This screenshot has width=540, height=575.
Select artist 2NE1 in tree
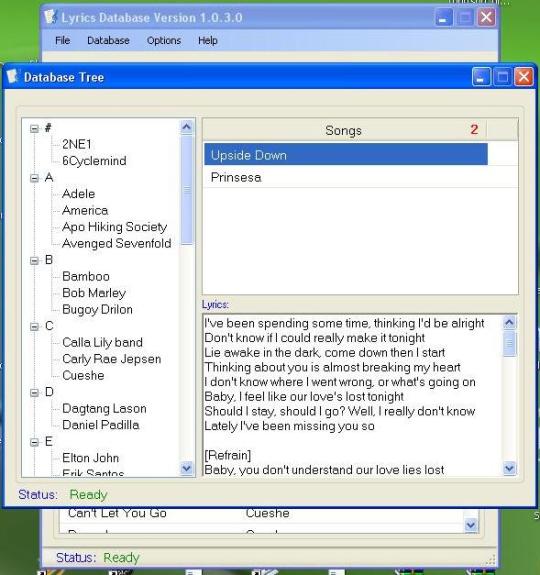(77, 144)
